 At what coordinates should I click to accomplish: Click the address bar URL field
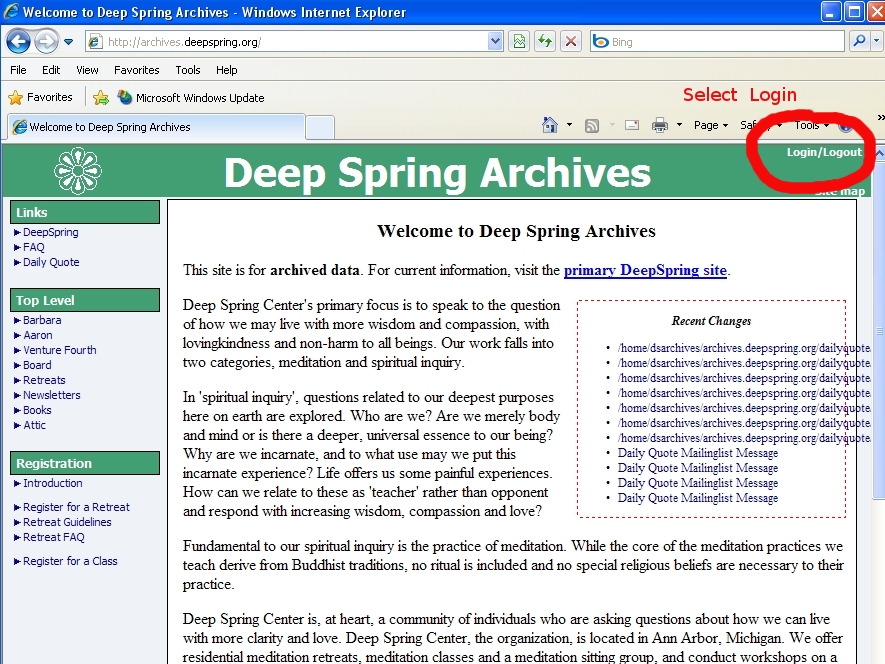pos(286,42)
